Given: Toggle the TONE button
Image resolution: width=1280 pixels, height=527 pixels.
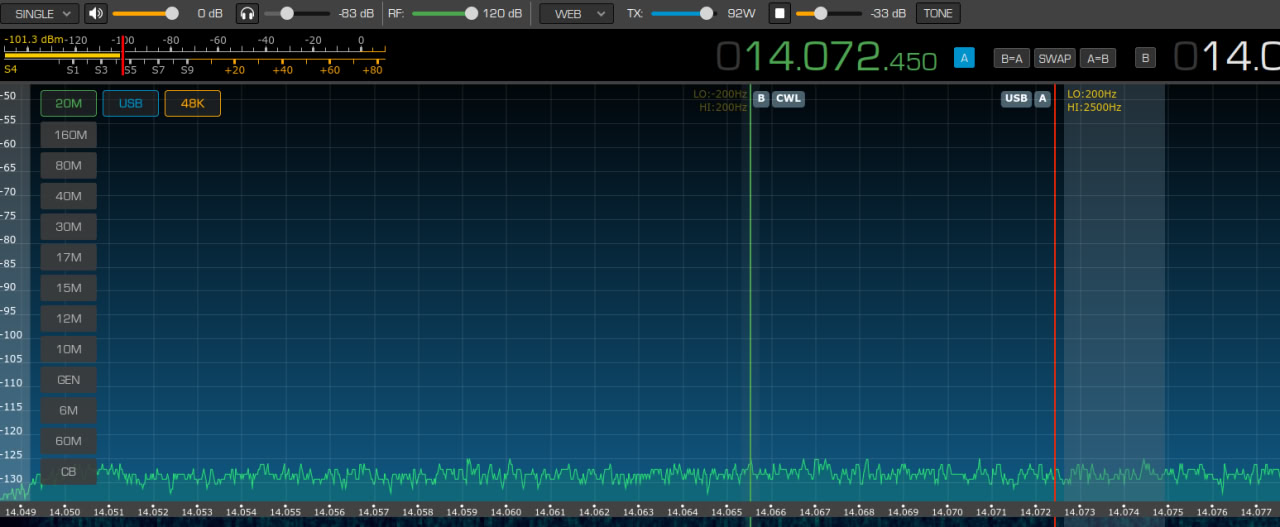Looking at the screenshot, I should pos(937,14).
